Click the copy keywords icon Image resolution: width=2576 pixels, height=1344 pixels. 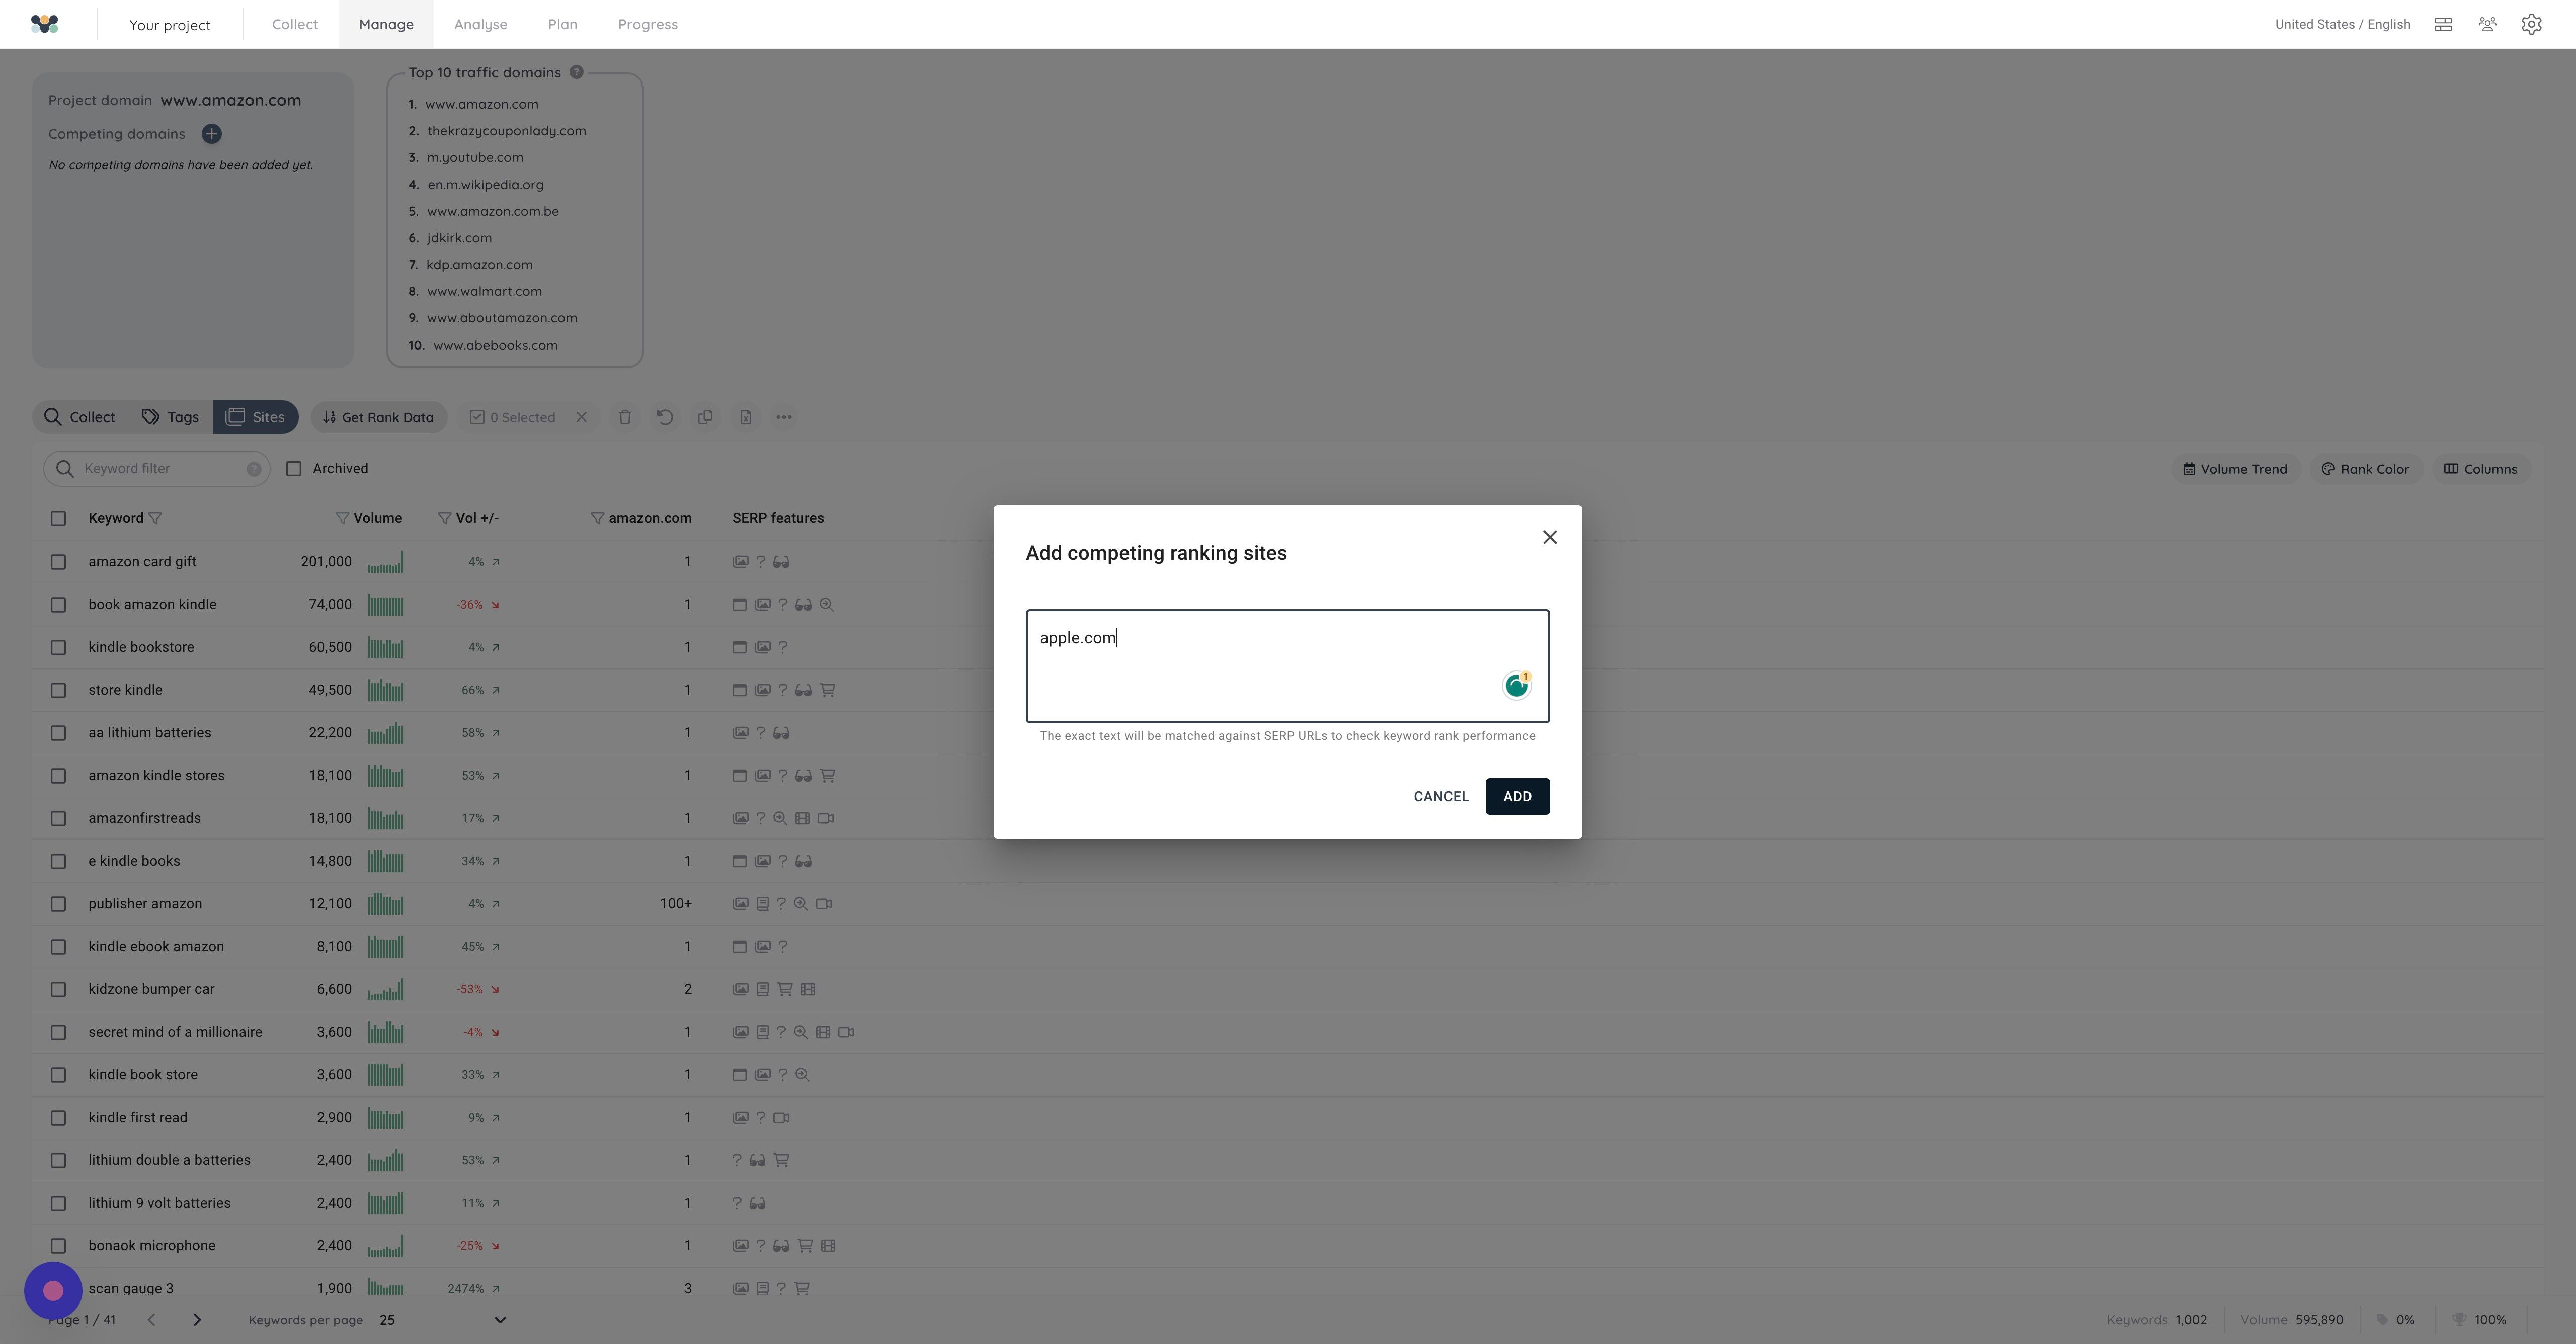click(705, 417)
